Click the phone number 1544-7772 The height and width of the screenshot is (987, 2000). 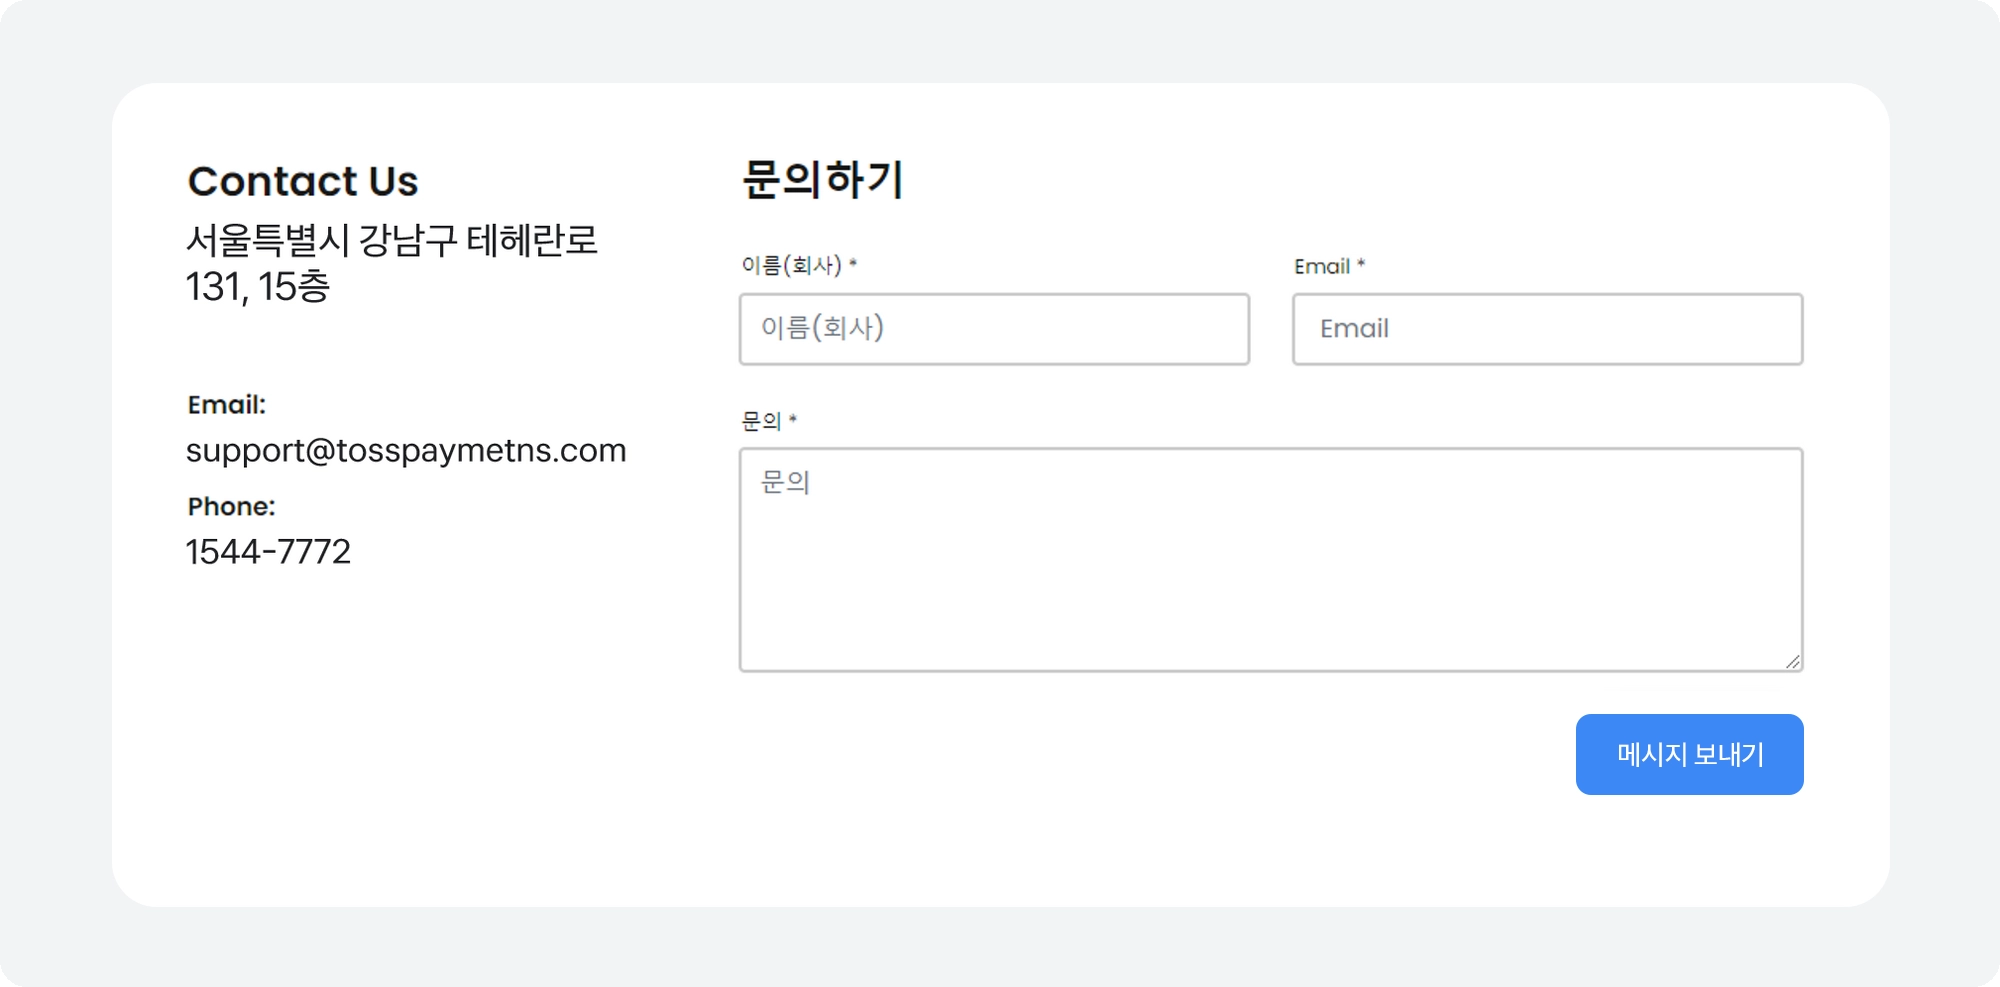click(x=268, y=552)
